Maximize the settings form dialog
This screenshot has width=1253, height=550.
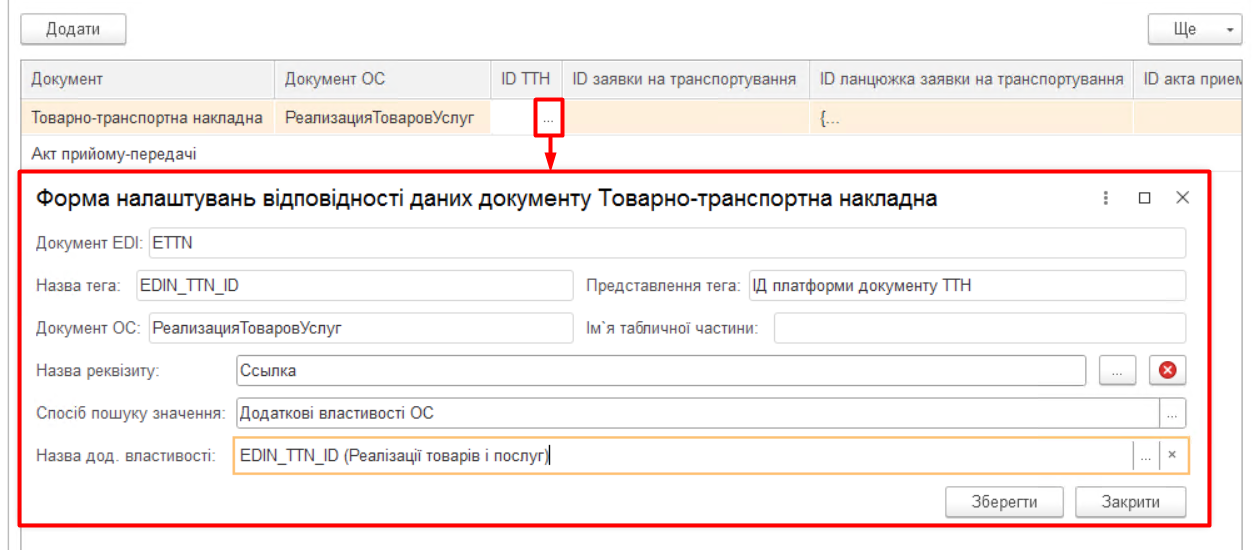[1145, 198]
